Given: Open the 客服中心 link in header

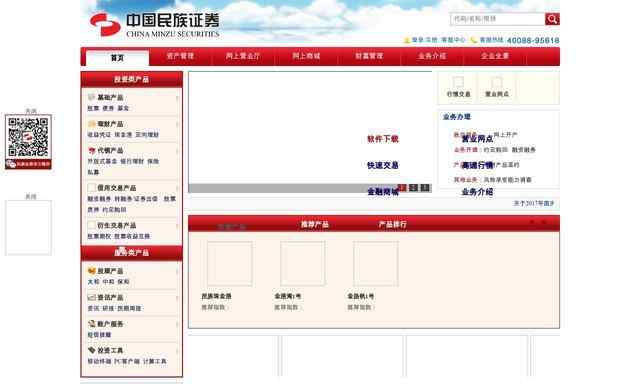Looking at the screenshot, I should [453, 40].
